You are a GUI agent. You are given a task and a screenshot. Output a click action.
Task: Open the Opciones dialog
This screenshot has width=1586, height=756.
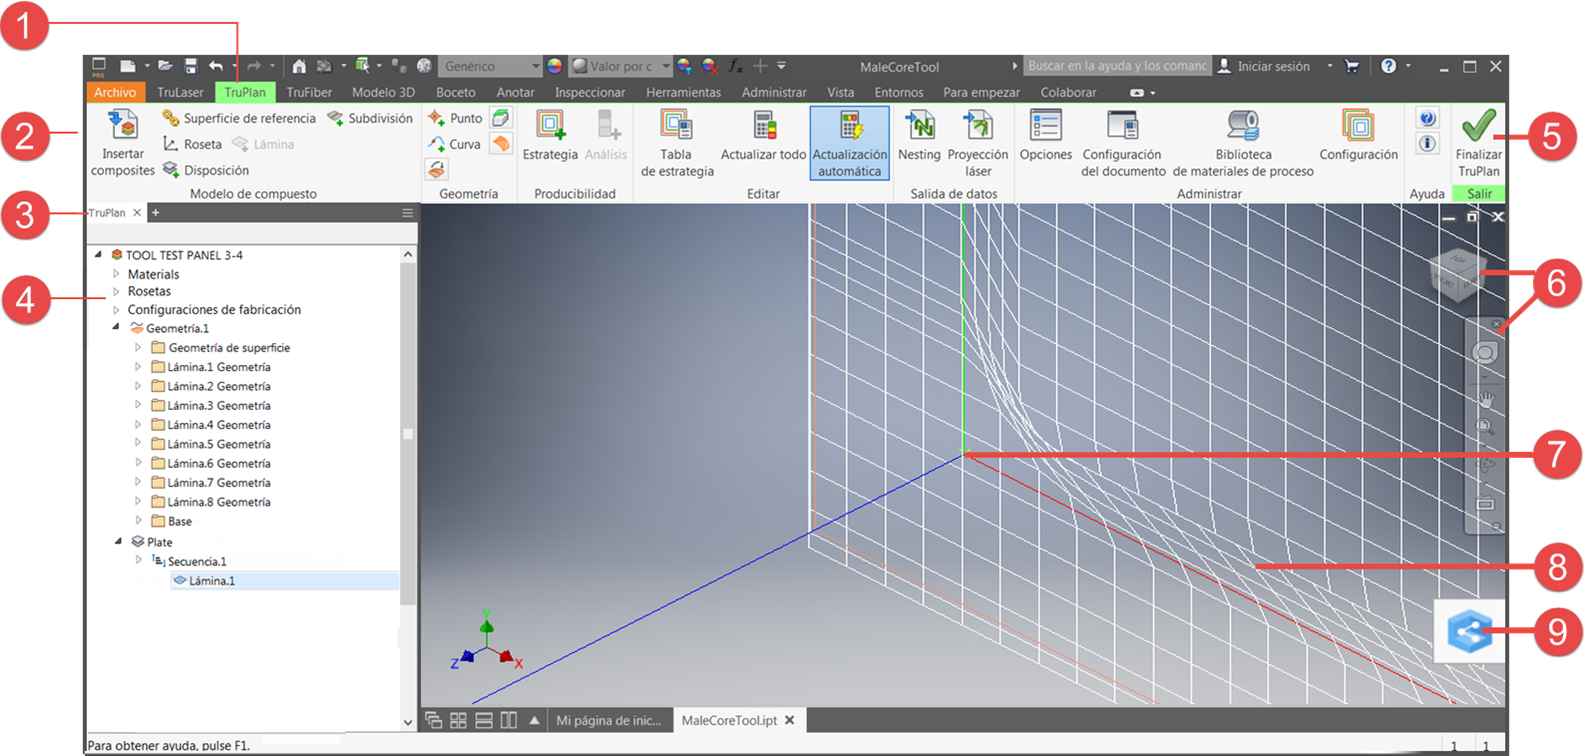[x=1046, y=136]
